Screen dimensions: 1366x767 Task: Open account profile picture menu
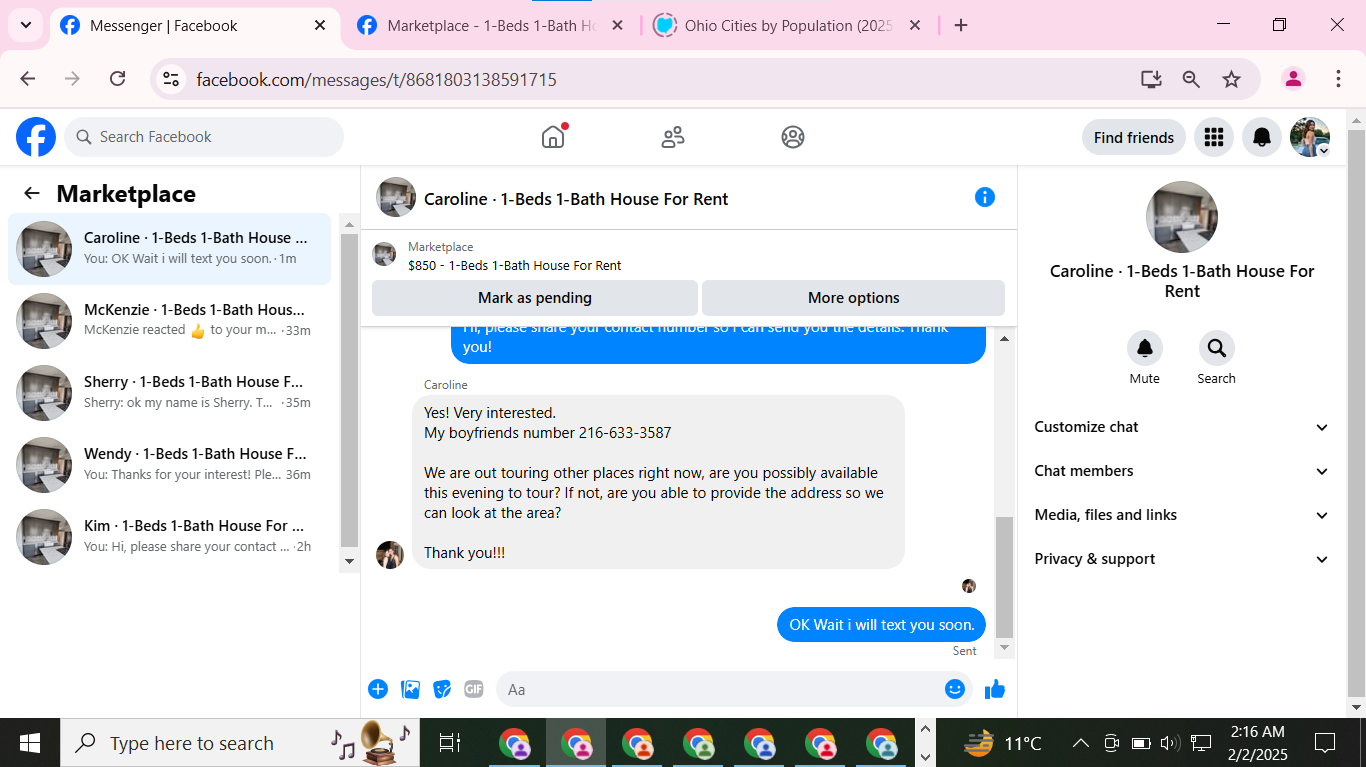coord(1310,137)
